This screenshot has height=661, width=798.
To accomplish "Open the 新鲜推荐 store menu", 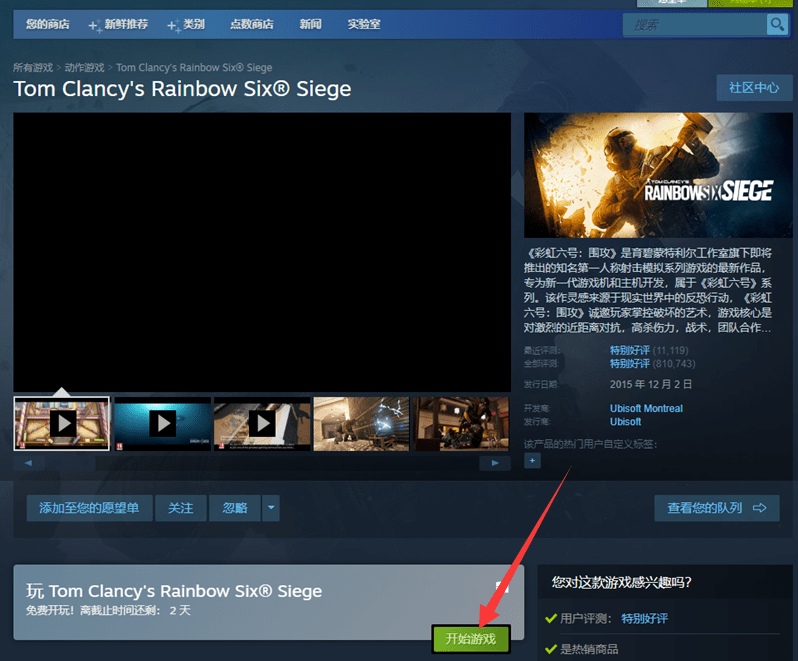I will point(119,24).
